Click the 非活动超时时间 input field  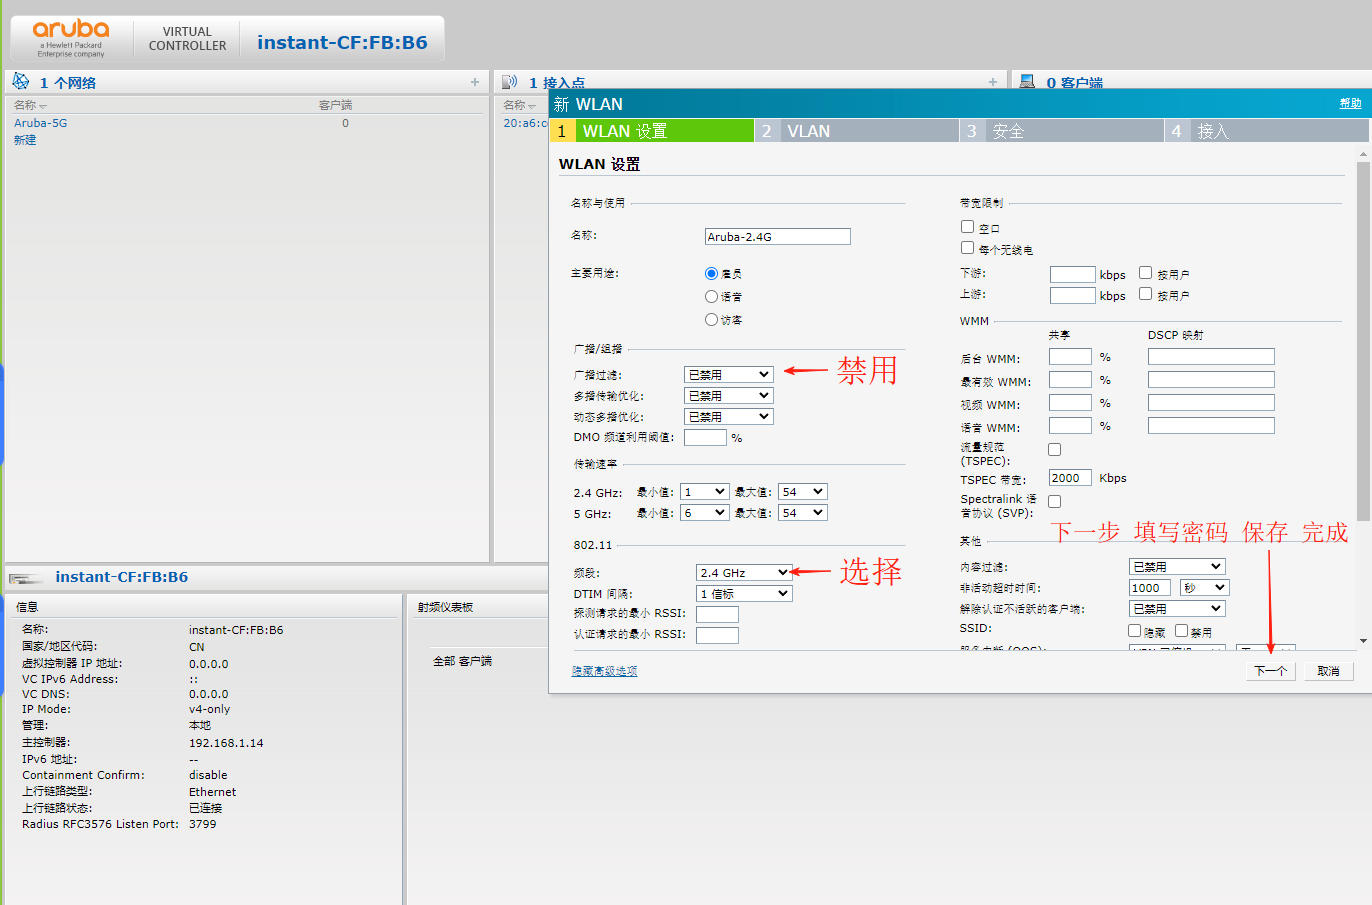tap(1150, 587)
